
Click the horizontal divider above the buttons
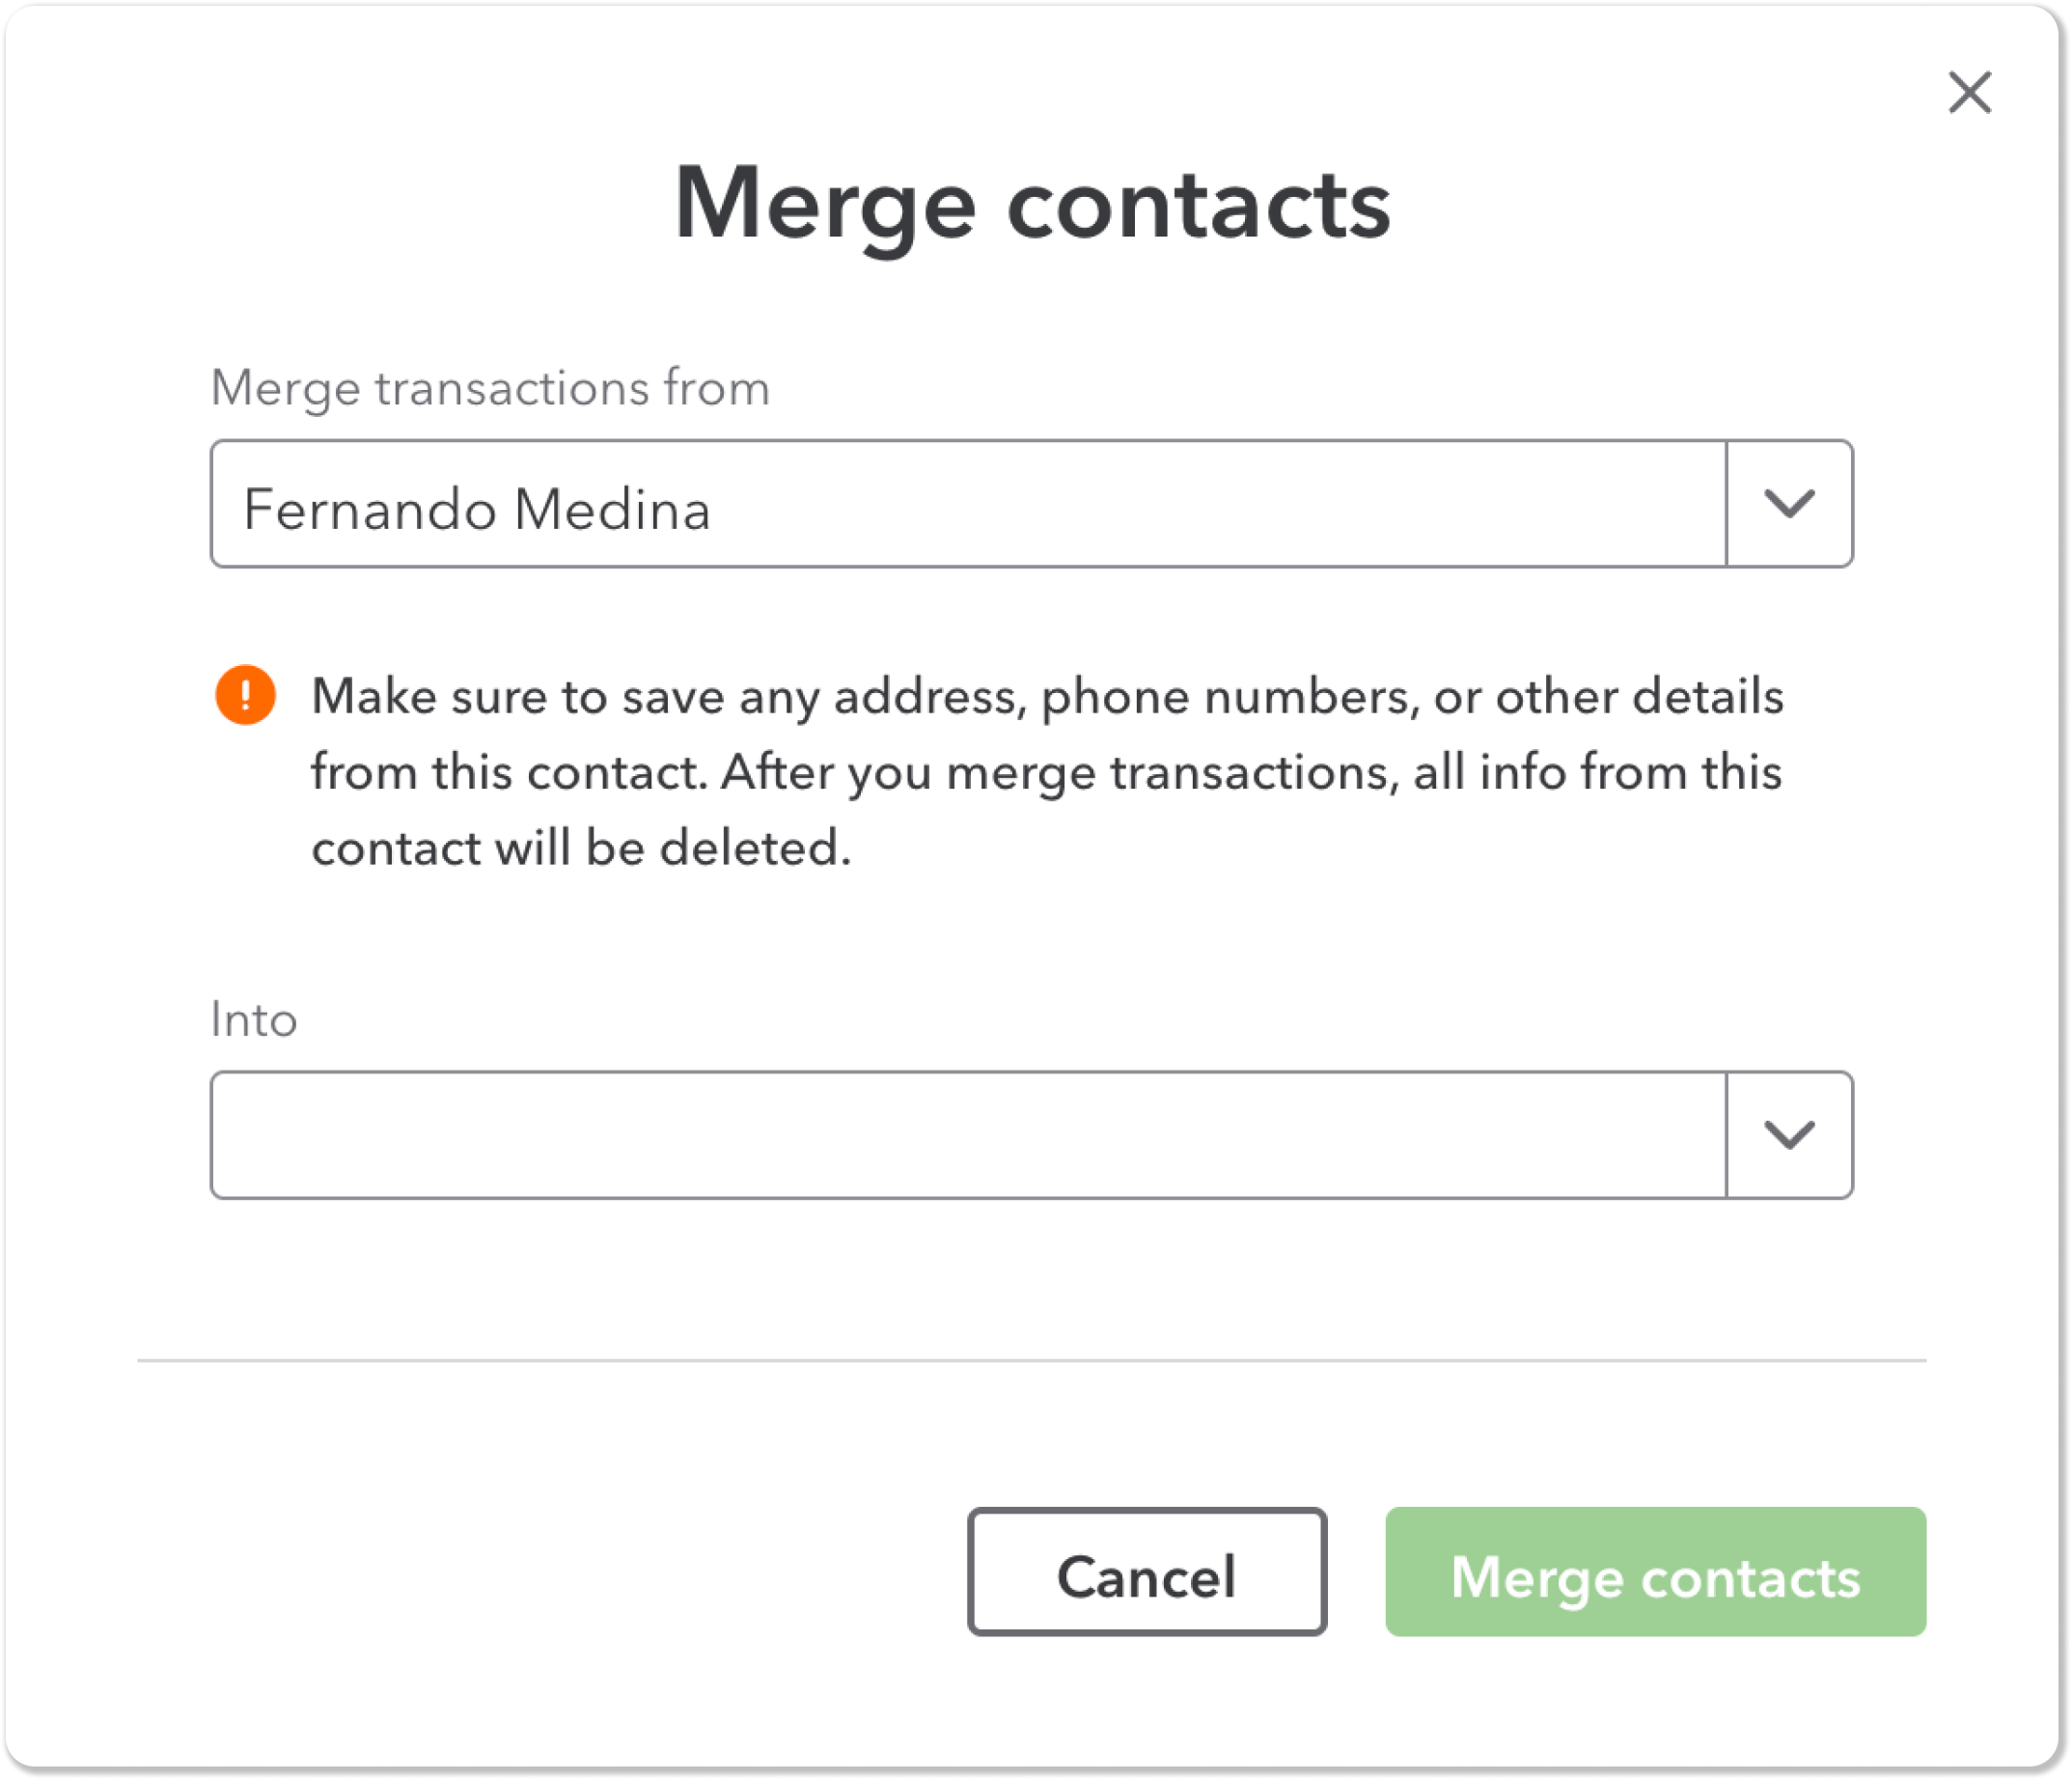tap(1032, 1360)
